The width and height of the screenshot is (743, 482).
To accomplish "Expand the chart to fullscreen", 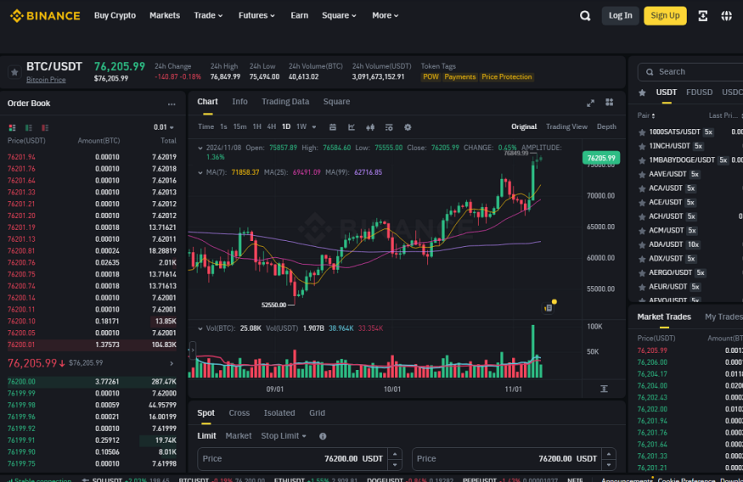I will pos(590,103).
